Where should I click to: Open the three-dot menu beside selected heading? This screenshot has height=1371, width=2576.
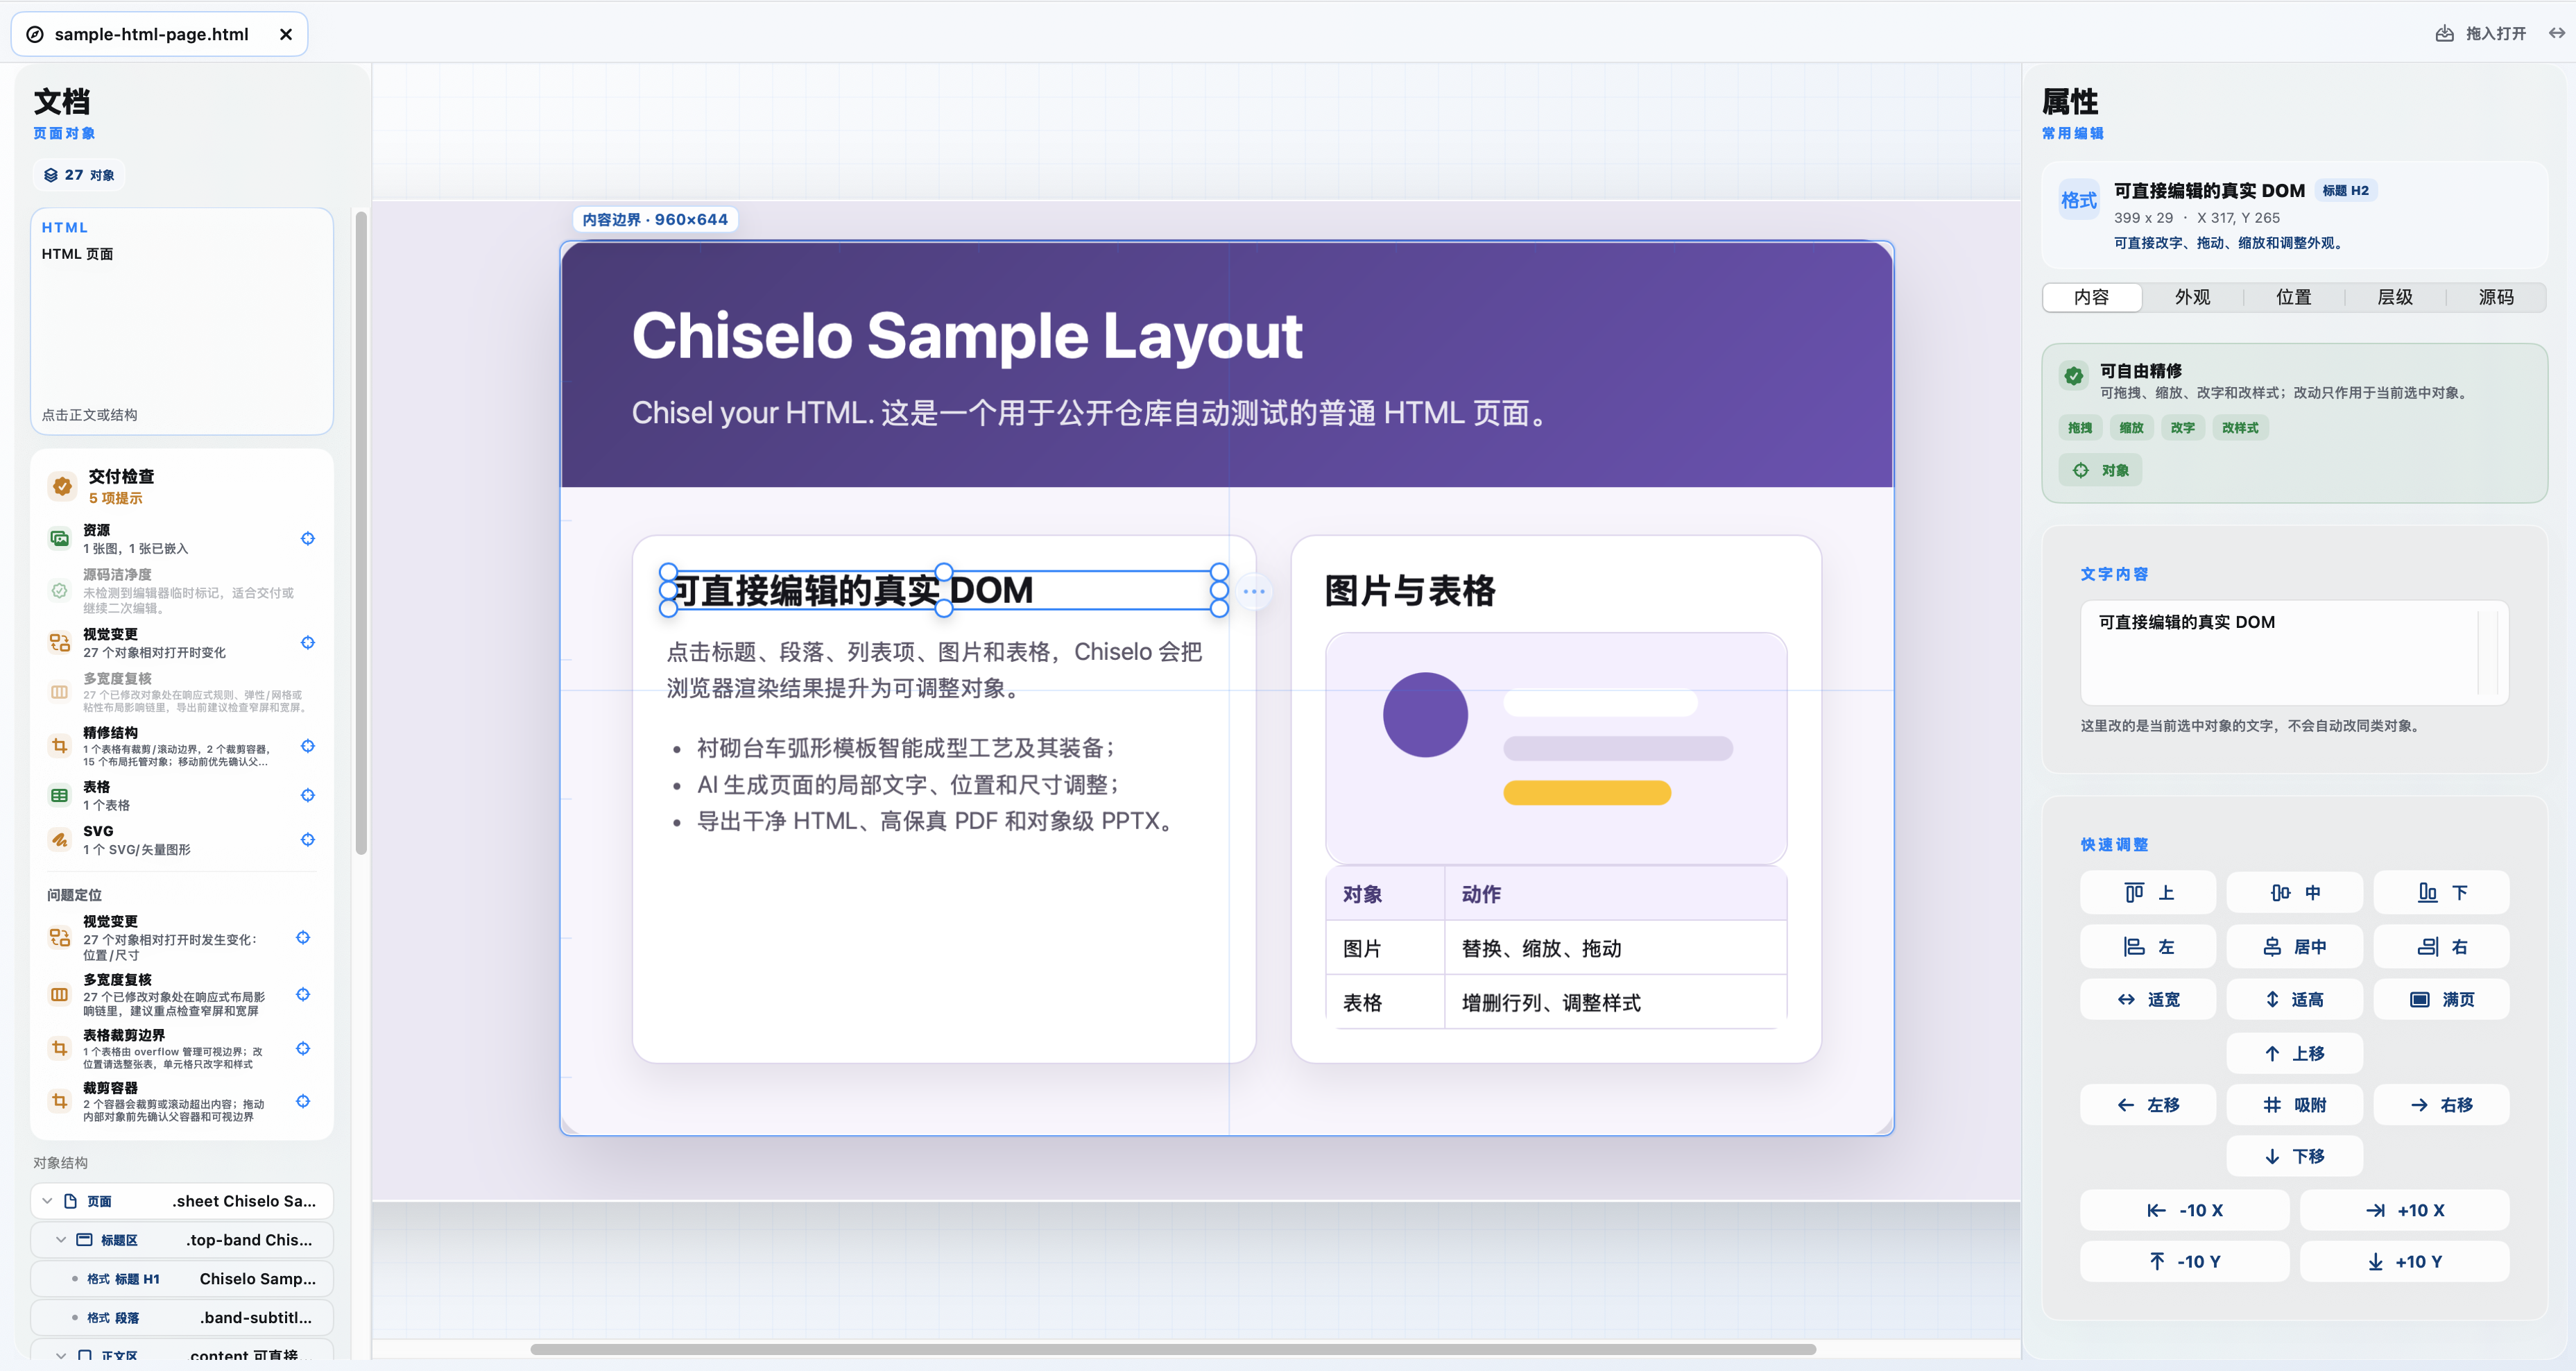tap(1254, 591)
